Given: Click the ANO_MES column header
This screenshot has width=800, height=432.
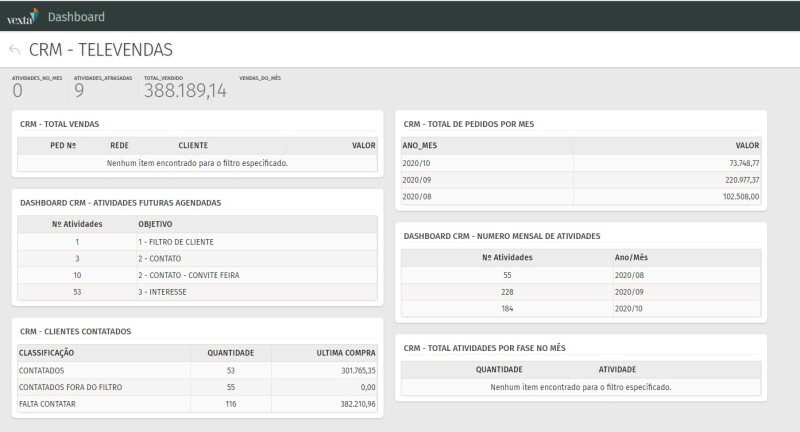Looking at the screenshot, I should (x=422, y=145).
